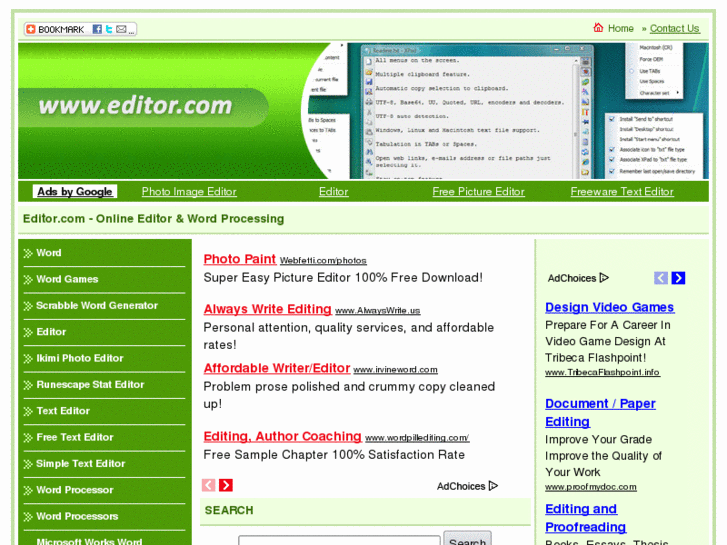Click the double-chevron icon beside Free Text Editor
This screenshot has width=727, height=545.
tap(28, 438)
